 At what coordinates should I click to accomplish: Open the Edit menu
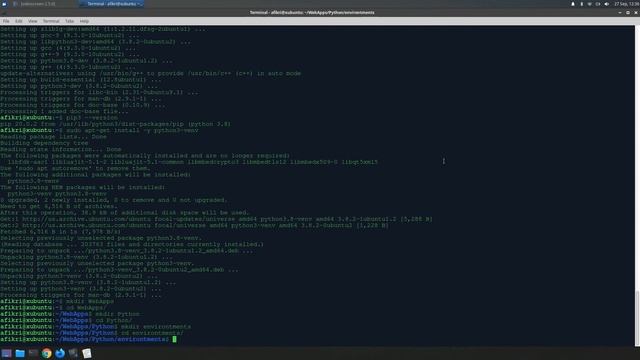pos(19,21)
